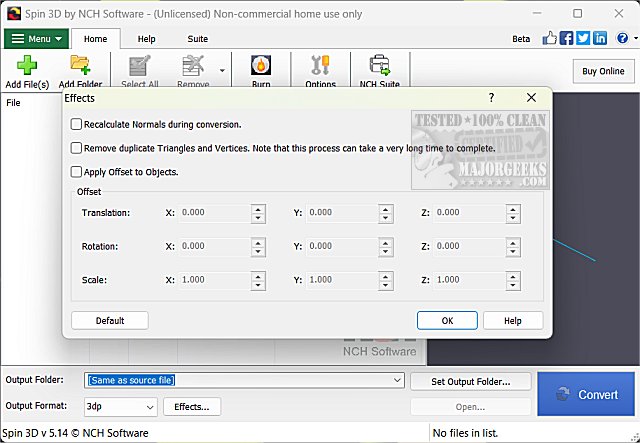The image size is (640, 443).
Task: Click the Scale X input field
Action: (x=214, y=280)
